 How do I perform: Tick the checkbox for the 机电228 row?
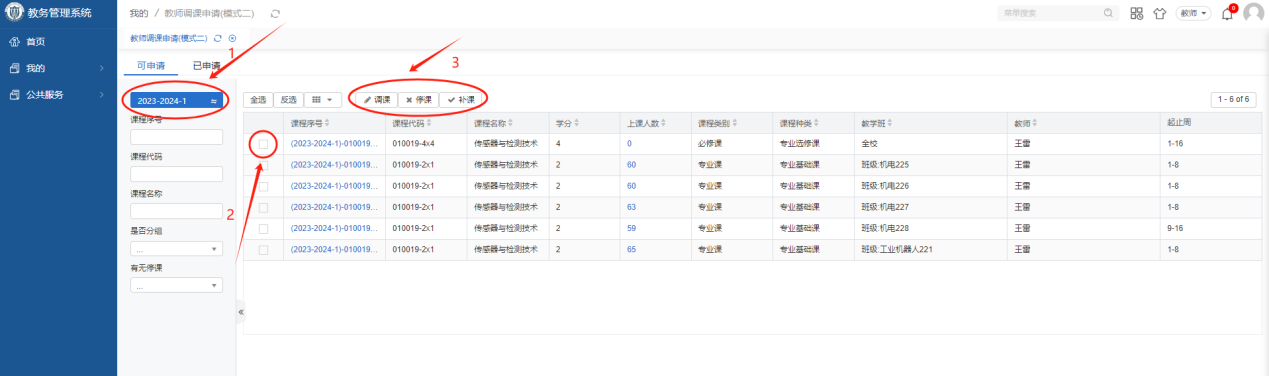264,228
